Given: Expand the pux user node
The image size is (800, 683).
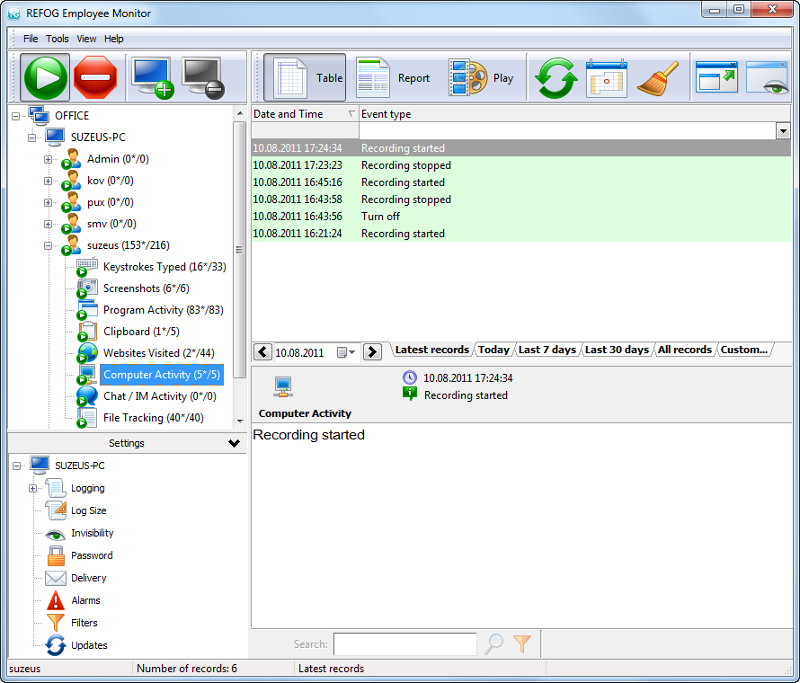Looking at the screenshot, I should pyautogui.click(x=48, y=203).
